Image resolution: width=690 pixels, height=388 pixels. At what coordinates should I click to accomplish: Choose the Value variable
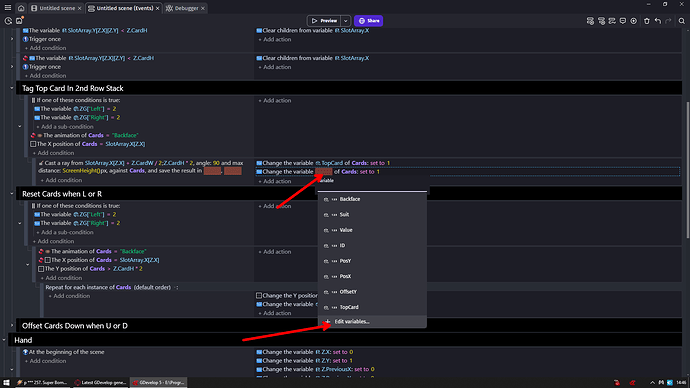click(x=372, y=230)
